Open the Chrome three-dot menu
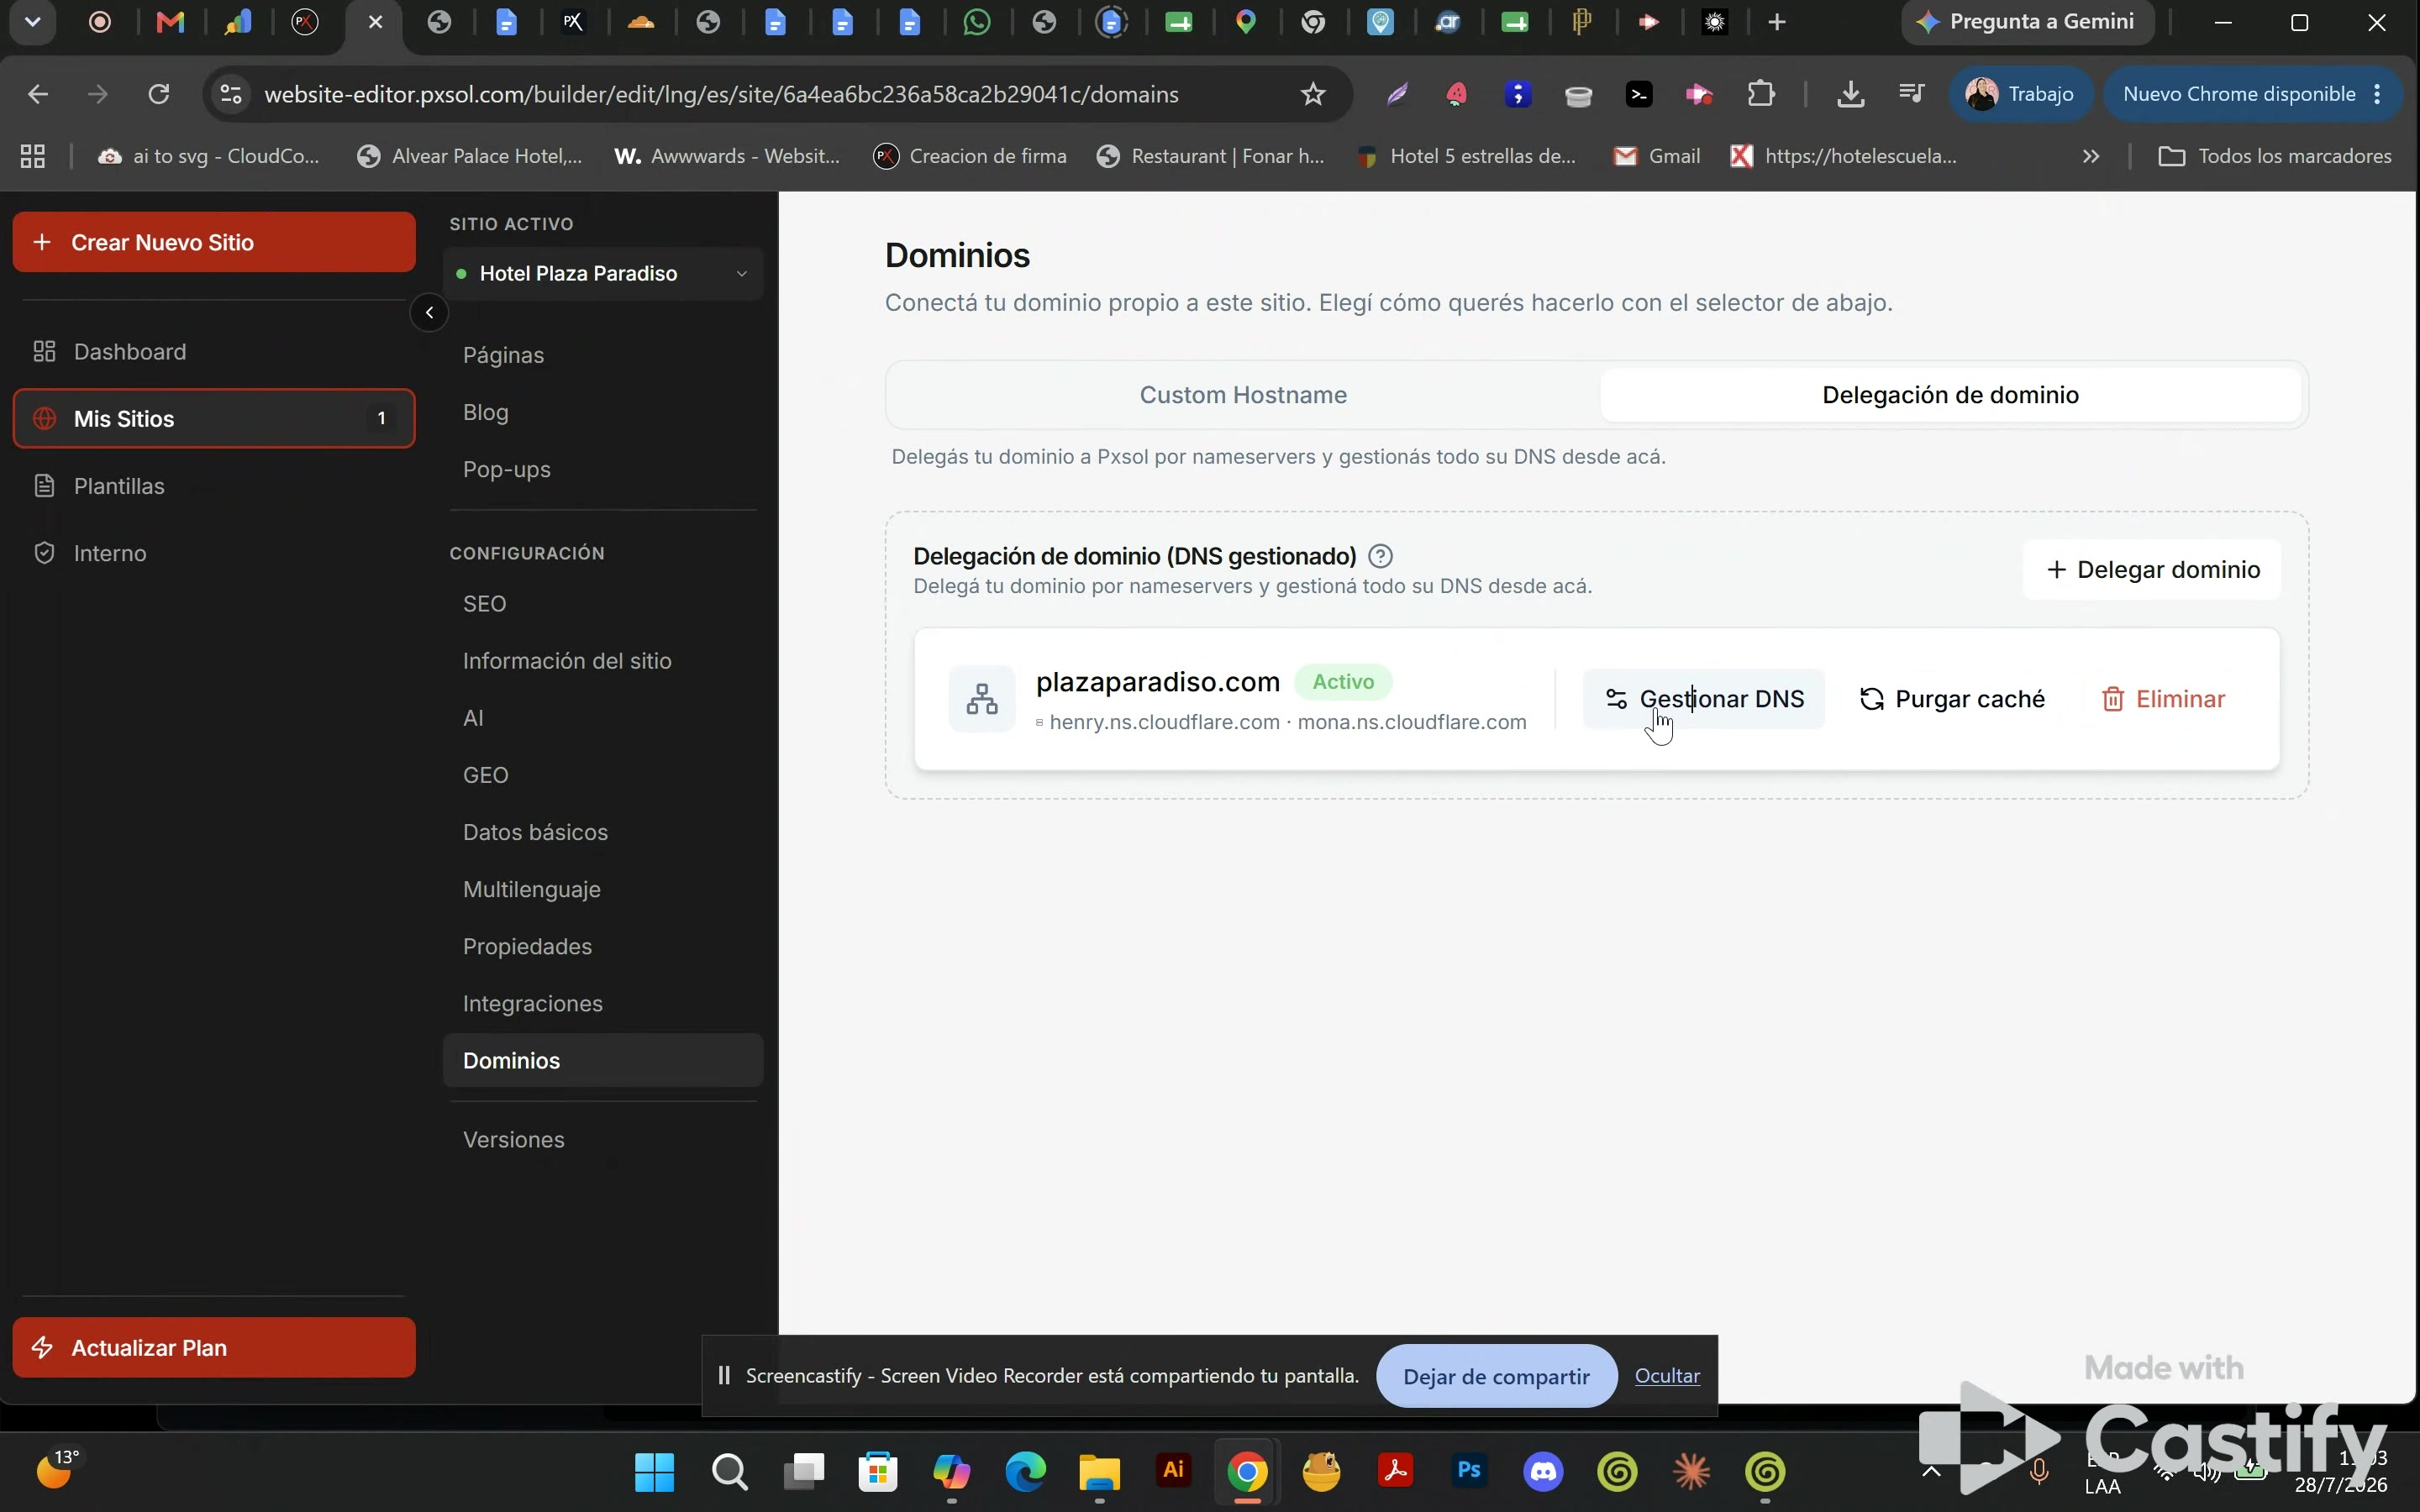Viewport: 2420px width, 1512px height. coord(2377,94)
